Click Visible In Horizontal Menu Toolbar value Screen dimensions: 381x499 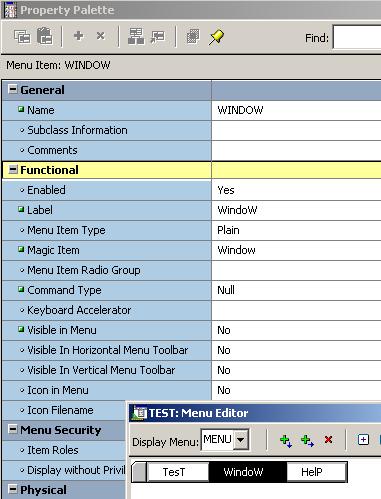click(x=224, y=350)
